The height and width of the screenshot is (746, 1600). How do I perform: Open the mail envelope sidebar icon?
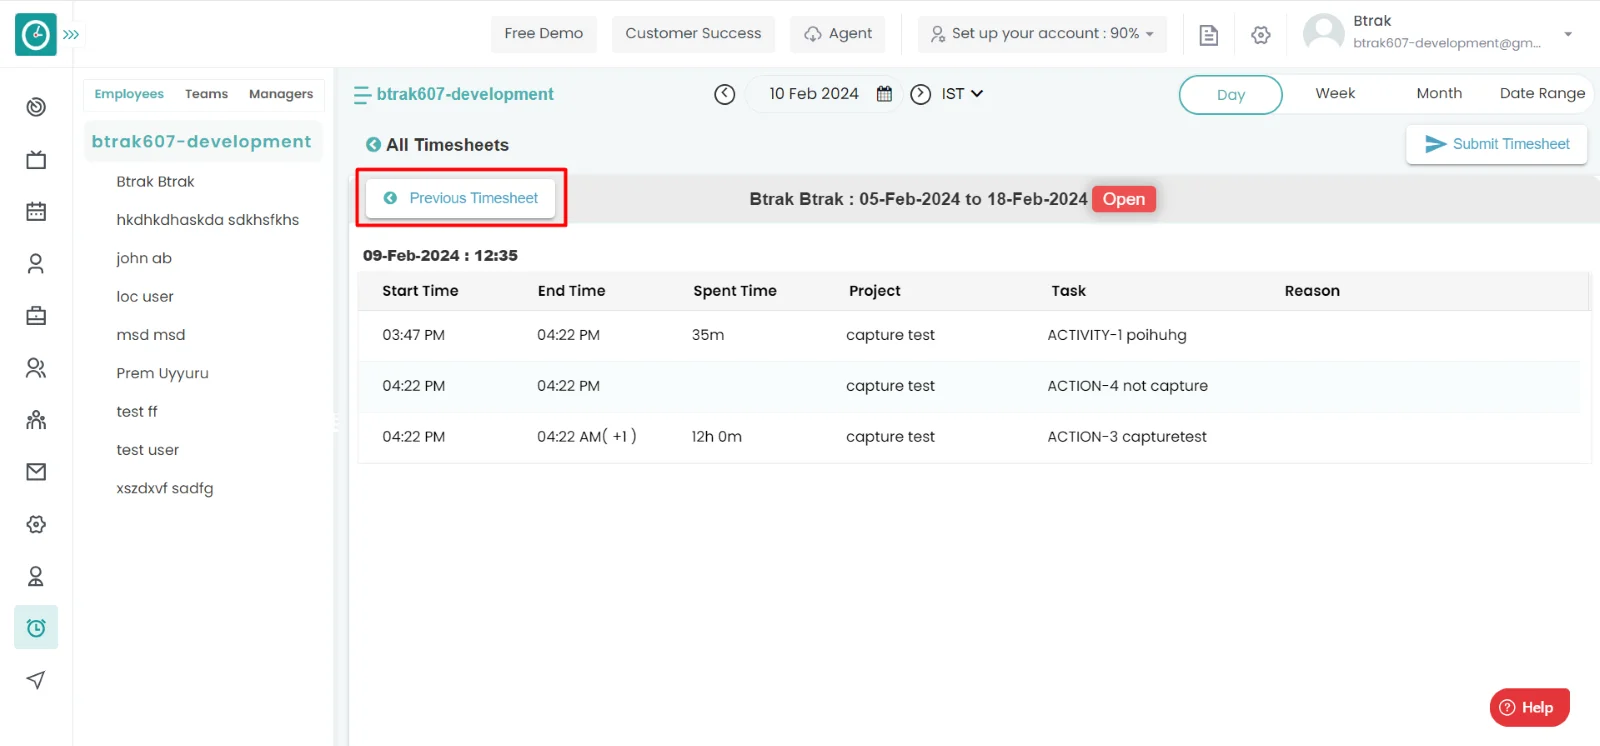[x=36, y=472]
